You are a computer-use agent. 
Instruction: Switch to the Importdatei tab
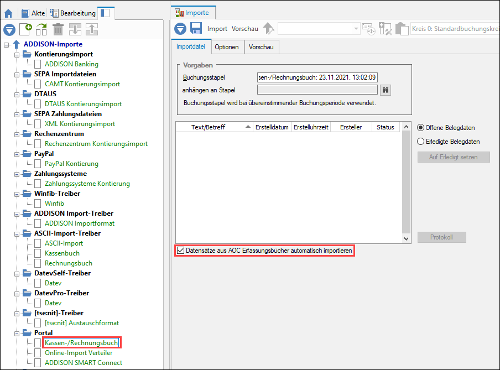pyautogui.click(x=191, y=47)
